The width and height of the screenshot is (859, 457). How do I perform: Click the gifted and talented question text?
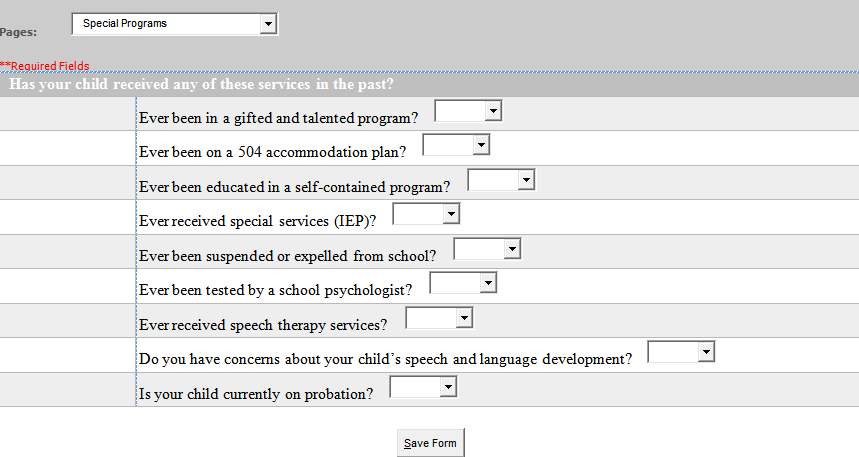pyautogui.click(x=278, y=118)
